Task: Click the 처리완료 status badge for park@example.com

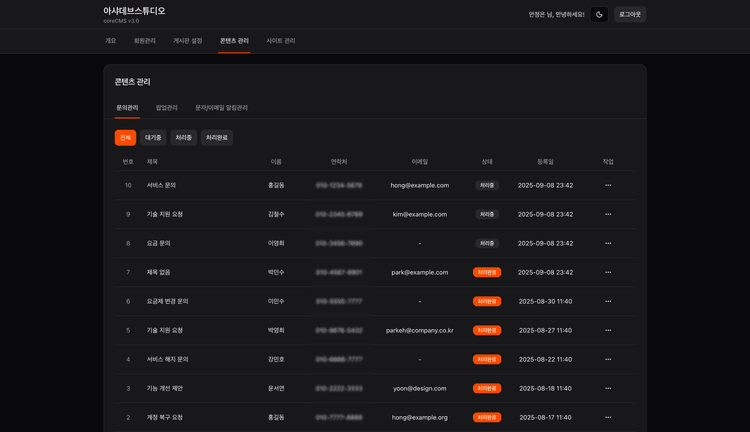Action: 487,272
